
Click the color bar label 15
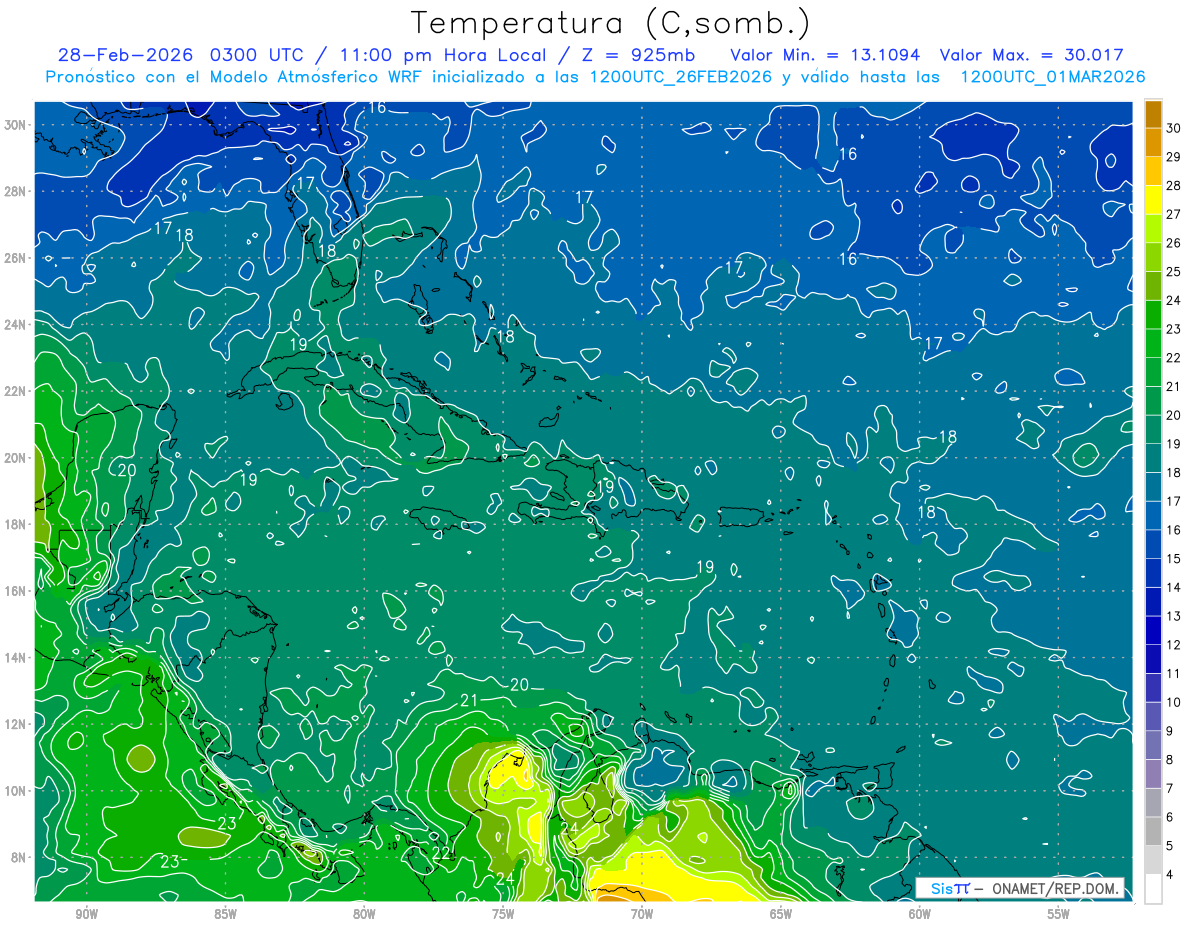(1174, 558)
